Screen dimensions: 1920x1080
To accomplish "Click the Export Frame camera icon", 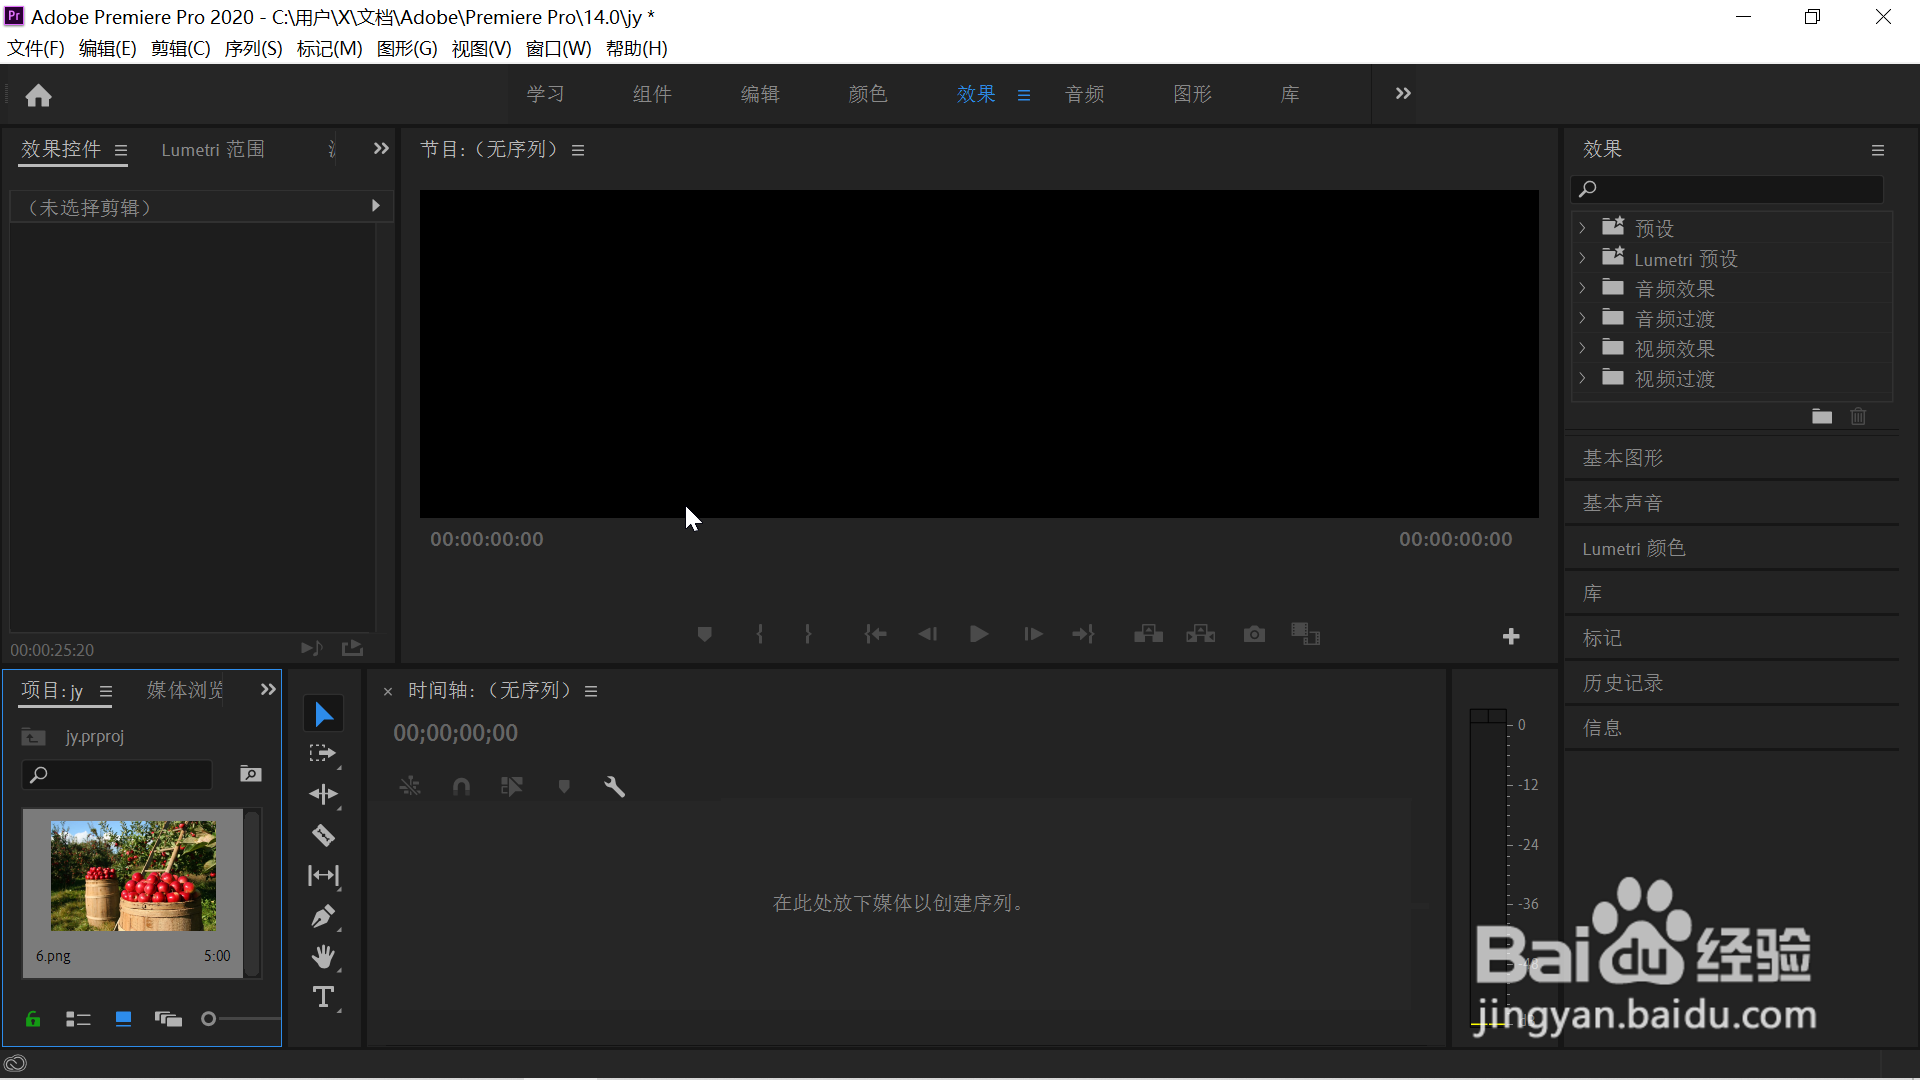I will (1254, 634).
